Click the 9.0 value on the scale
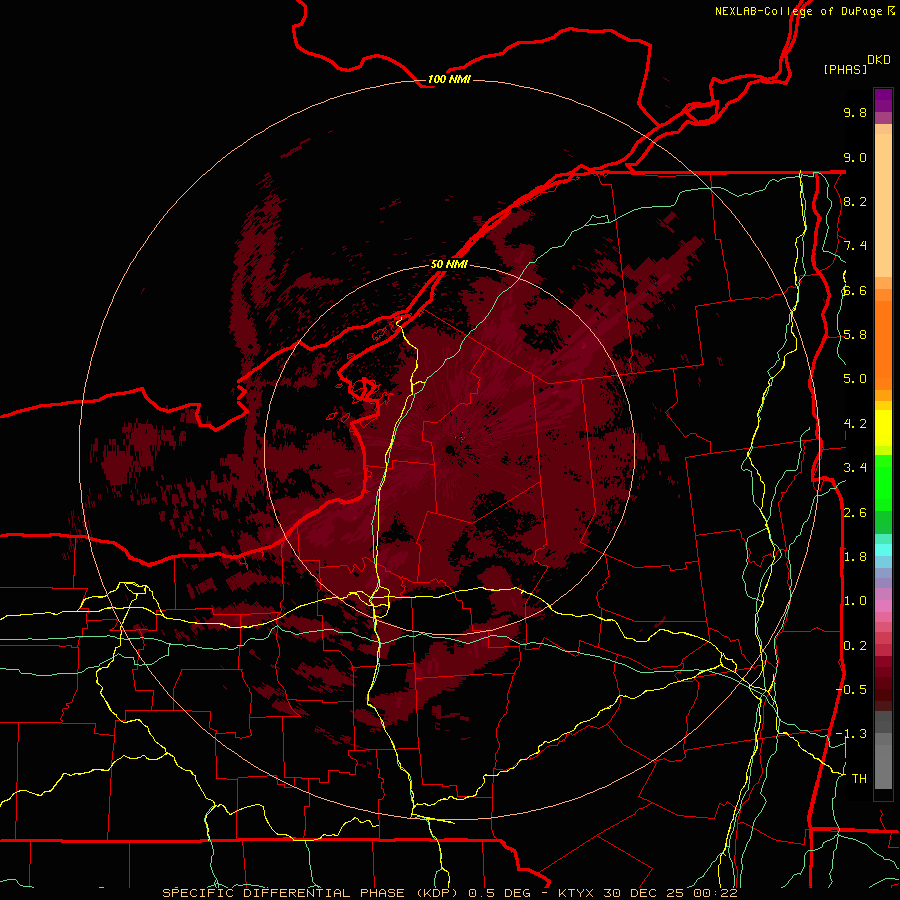Screen dimensions: 900x900 [x=855, y=157]
